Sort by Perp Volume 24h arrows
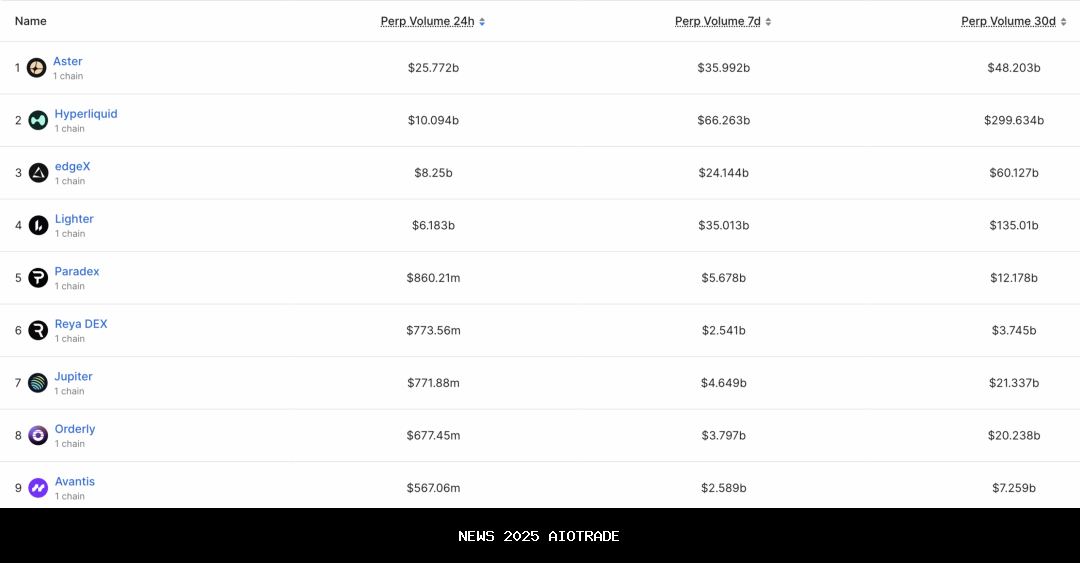1080x563 pixels. (x=482, y=21)
